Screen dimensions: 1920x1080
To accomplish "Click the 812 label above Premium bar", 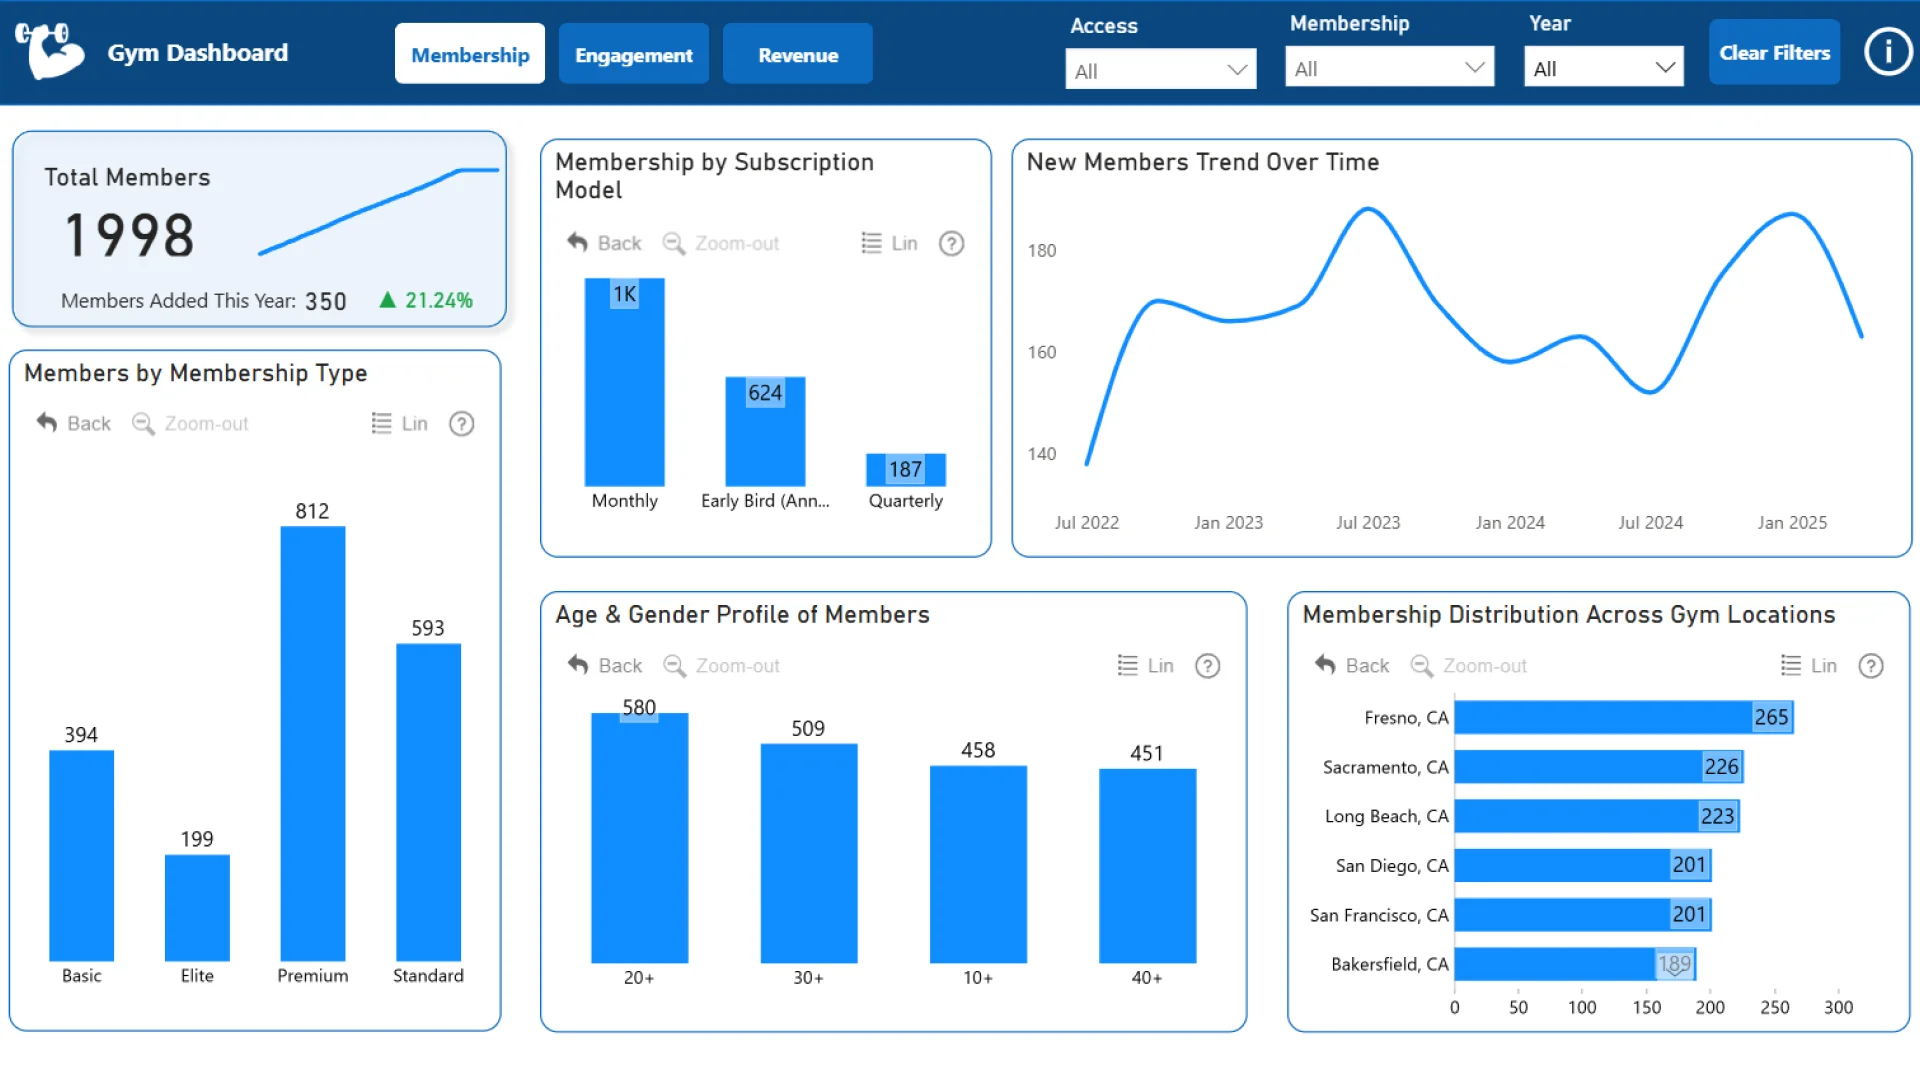I will pos(312,511).
